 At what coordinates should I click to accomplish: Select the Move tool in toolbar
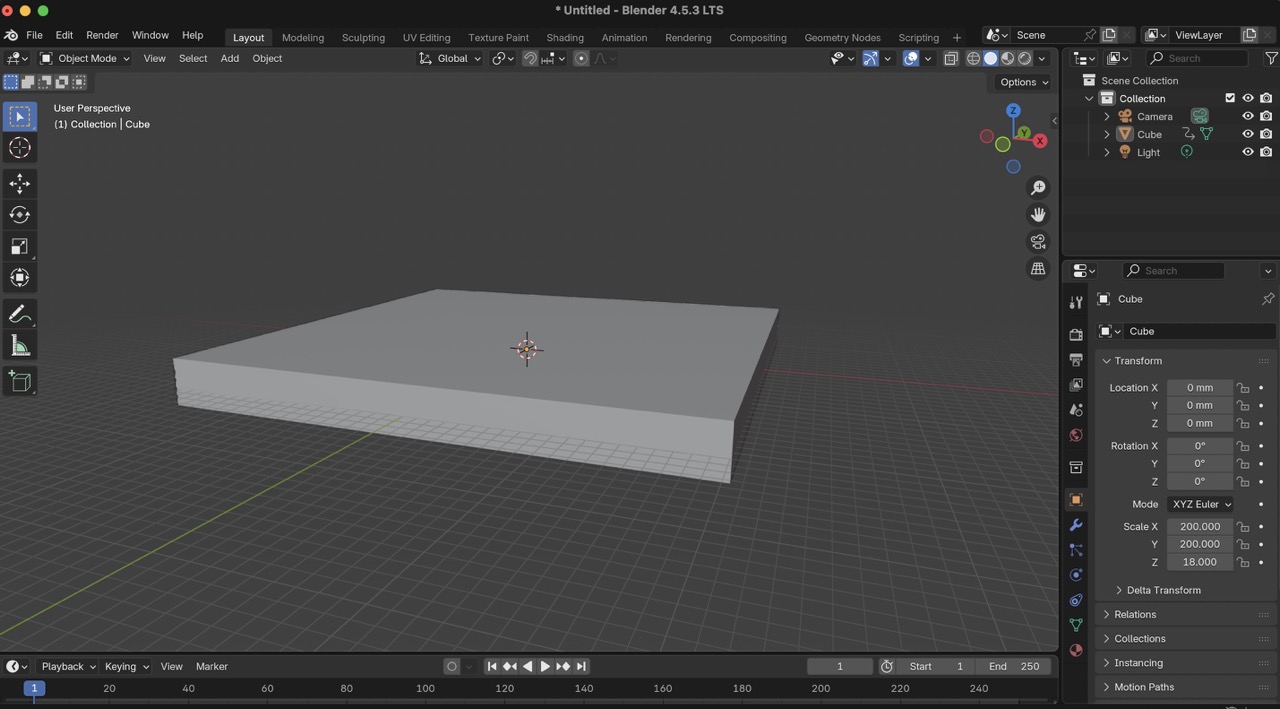click(x=20, y=183)
